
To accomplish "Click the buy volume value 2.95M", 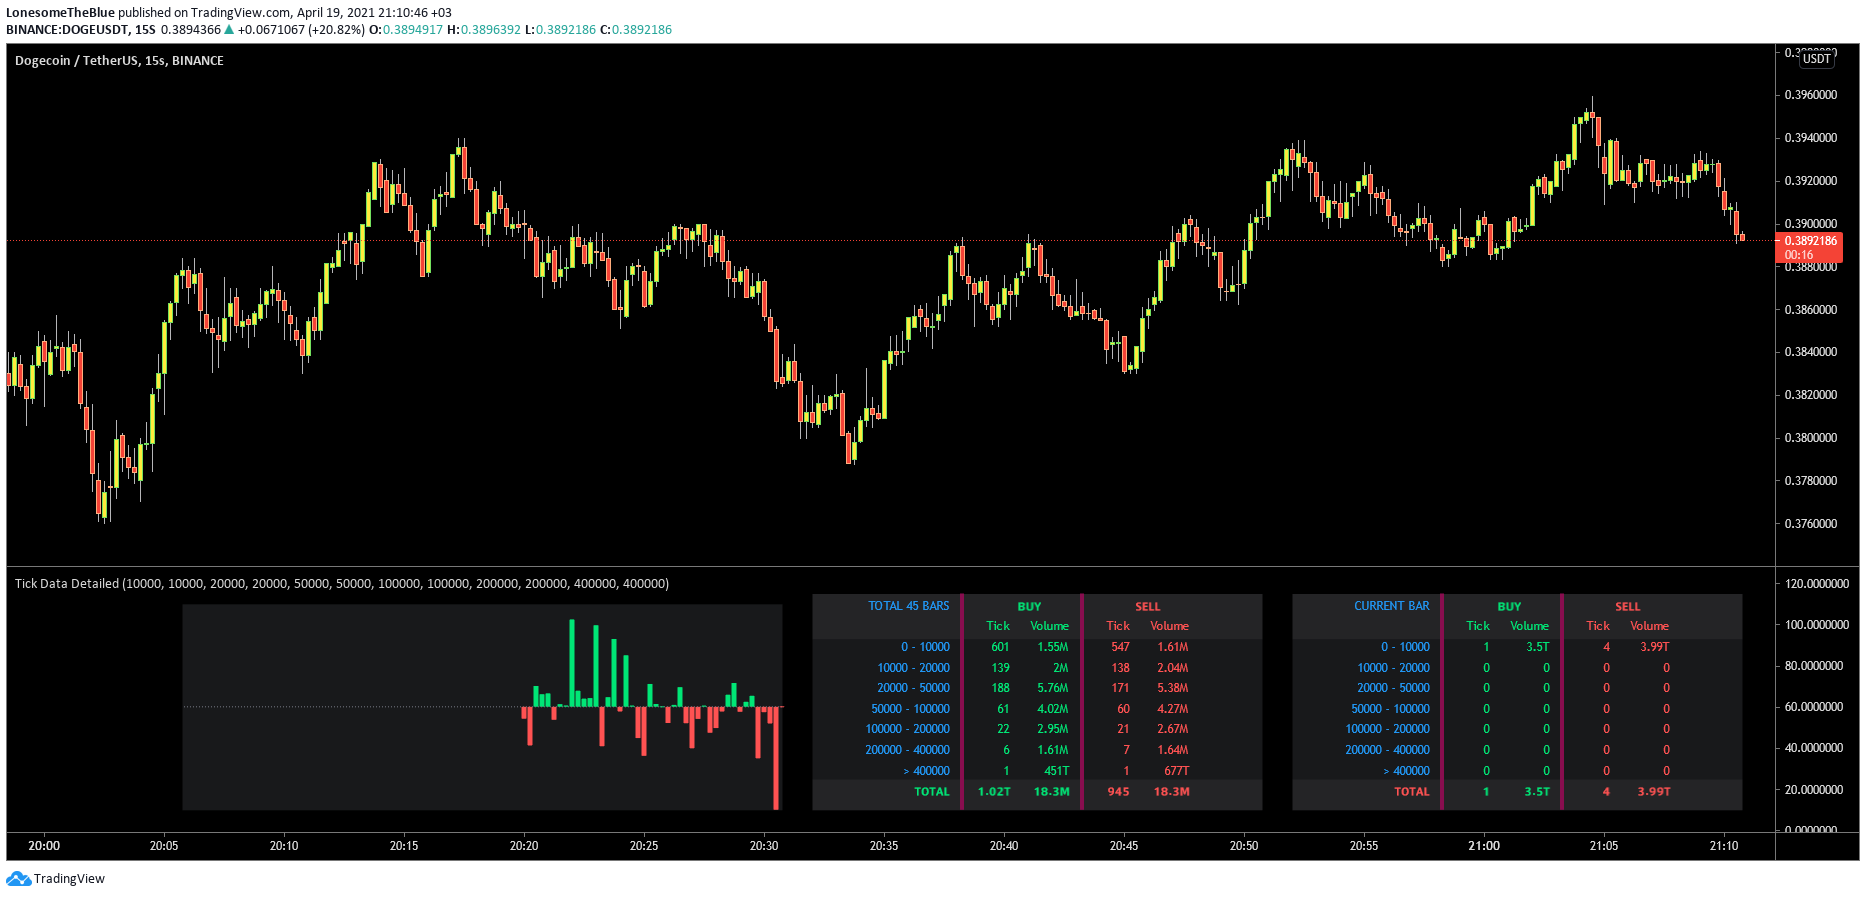I will (x=1053, y=729).
